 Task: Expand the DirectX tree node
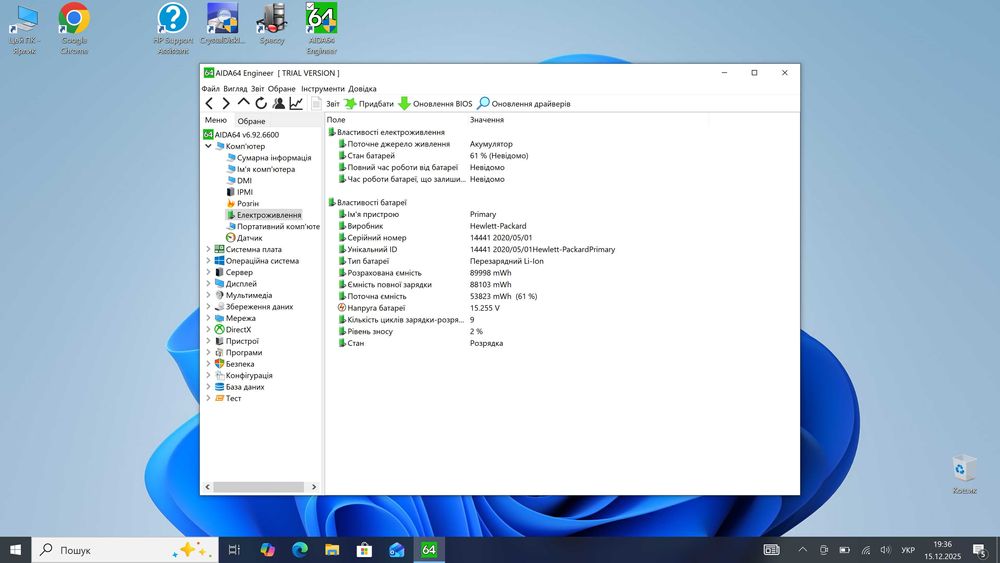click(x=208, y=330)
